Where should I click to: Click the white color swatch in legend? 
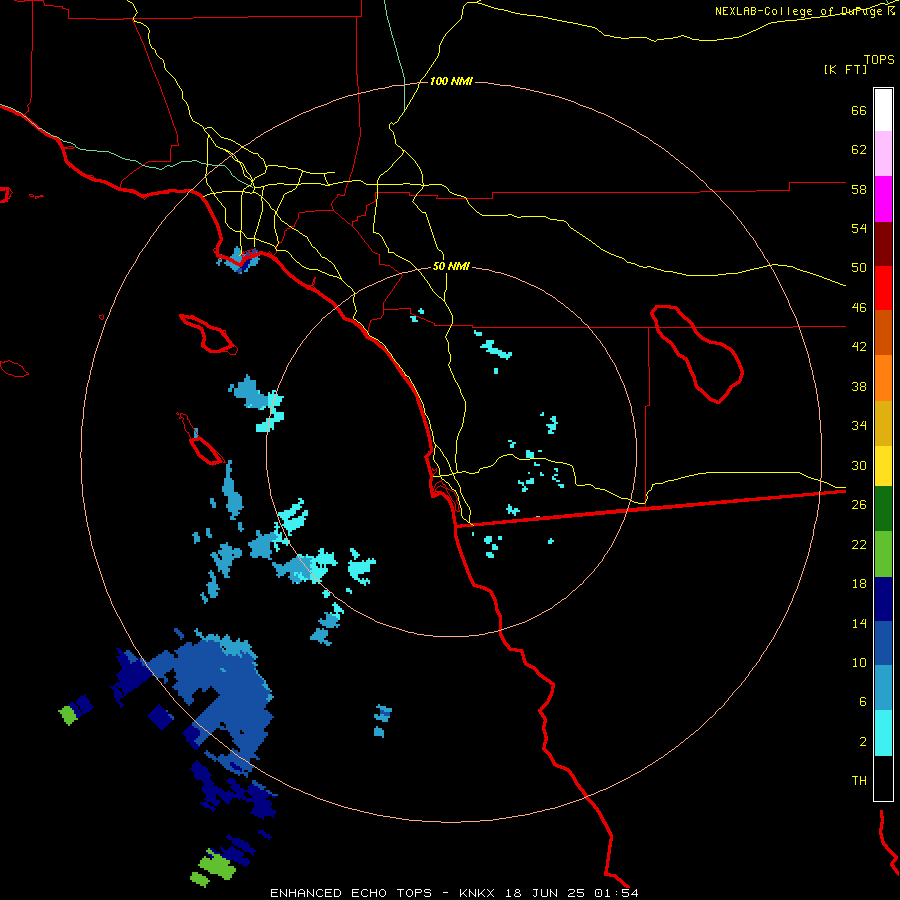883,110
